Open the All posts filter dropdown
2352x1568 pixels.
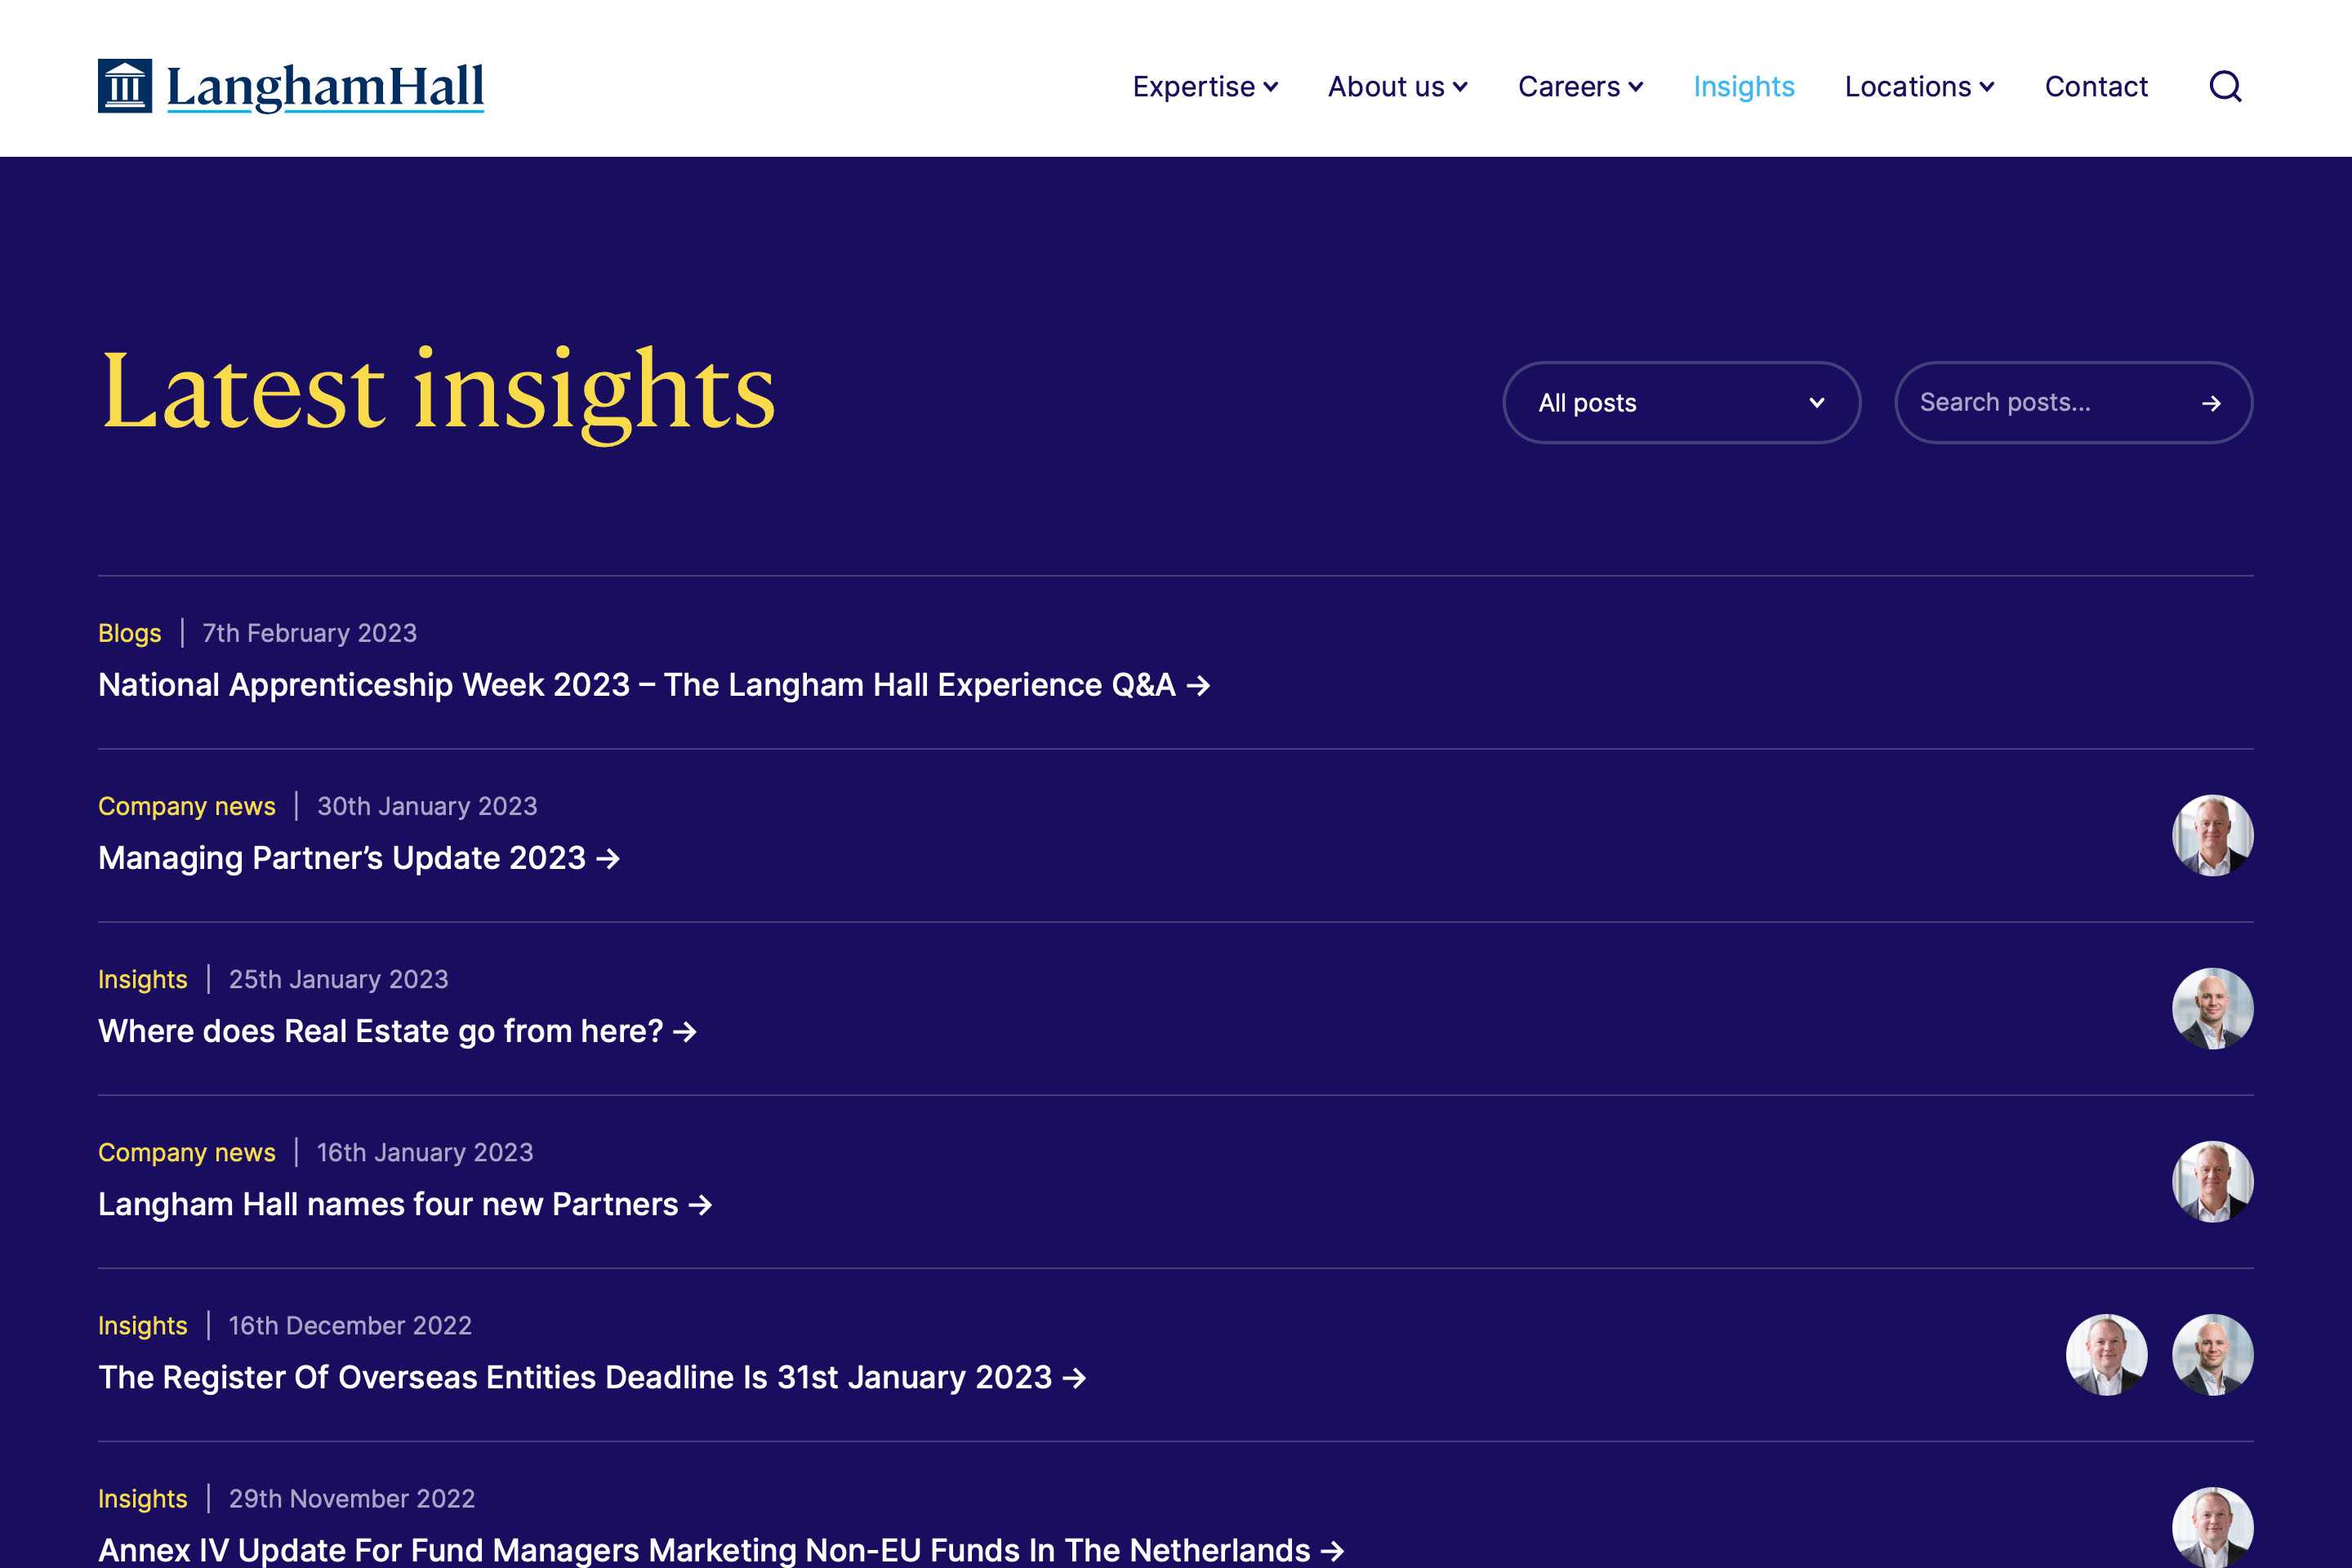(x=1682, y=403)
